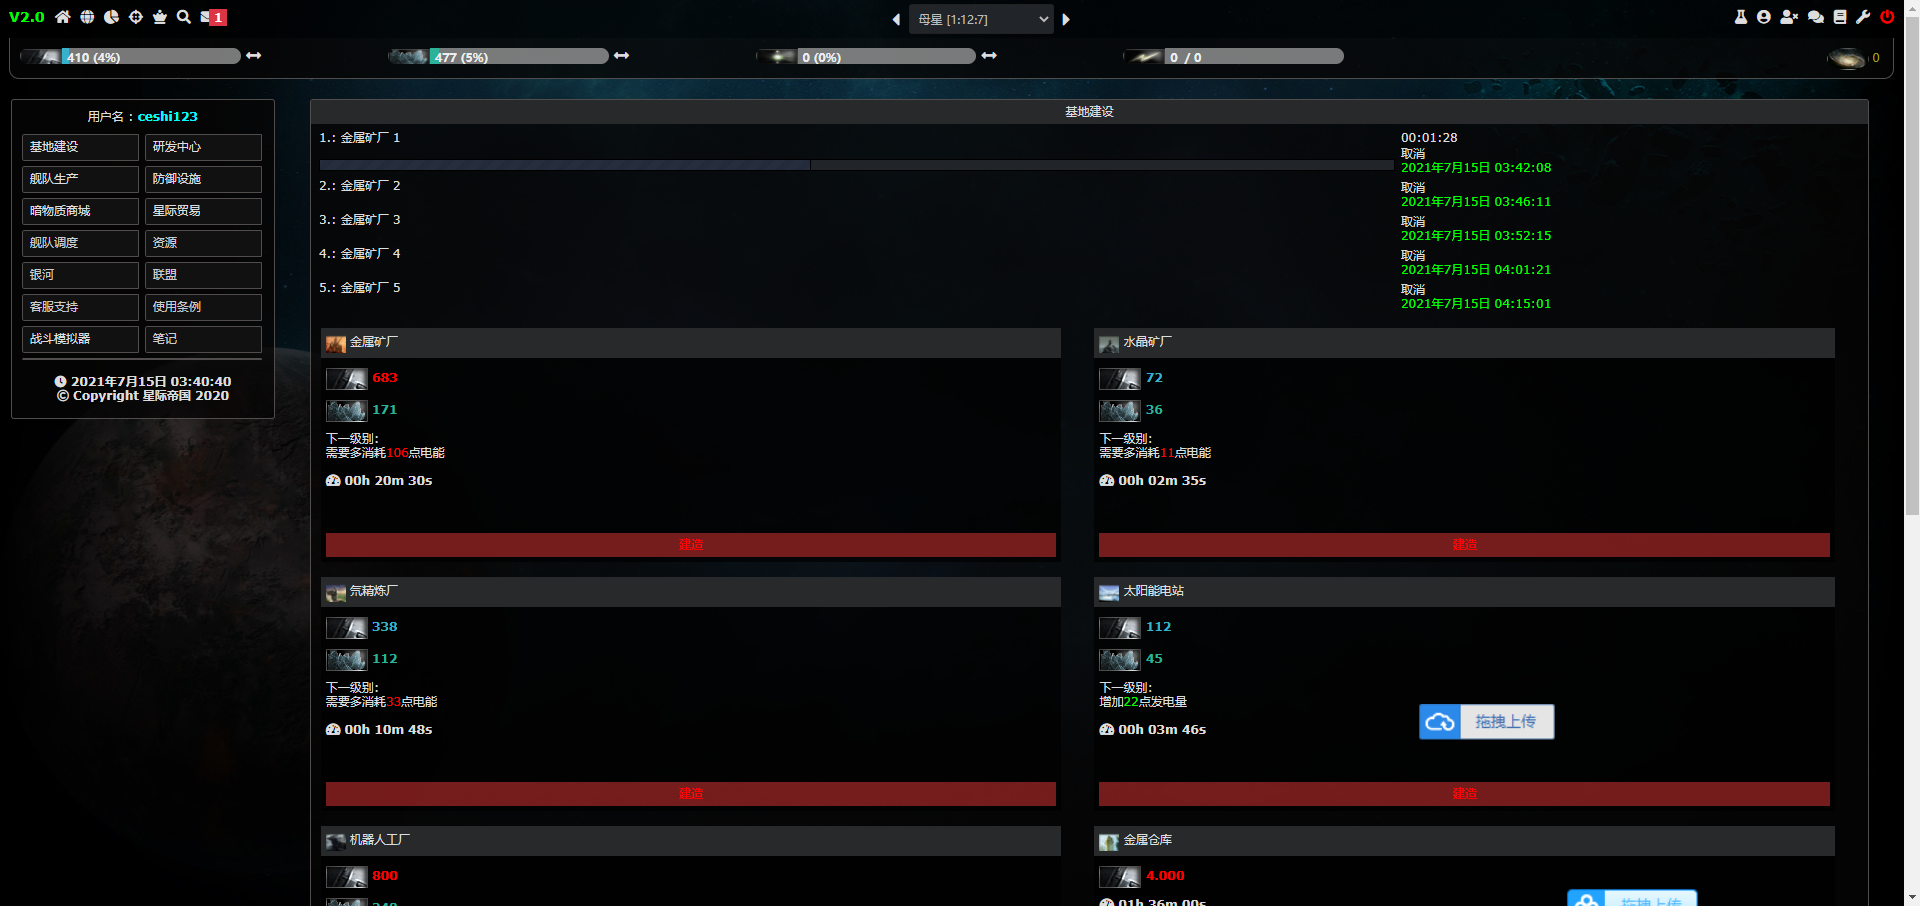Open 资源 in the sidebar menu

coord(203,243)
